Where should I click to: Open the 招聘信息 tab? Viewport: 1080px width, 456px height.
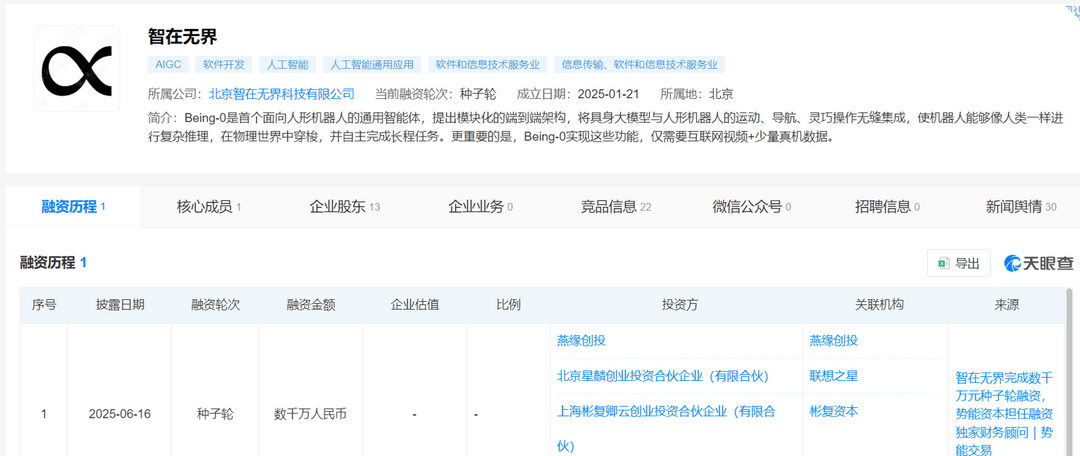coord(887,207)
